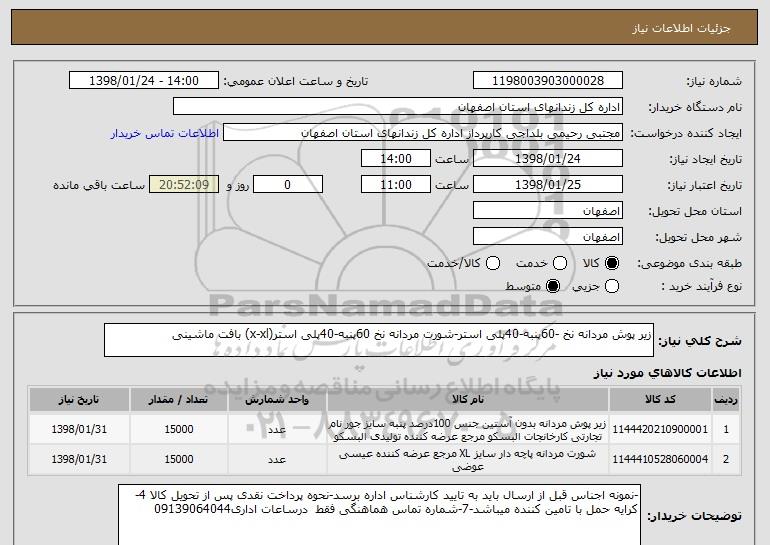Click the شماره نیاز field 1198003903000028
Screen dimensions: 770x545
coord(548,81)
